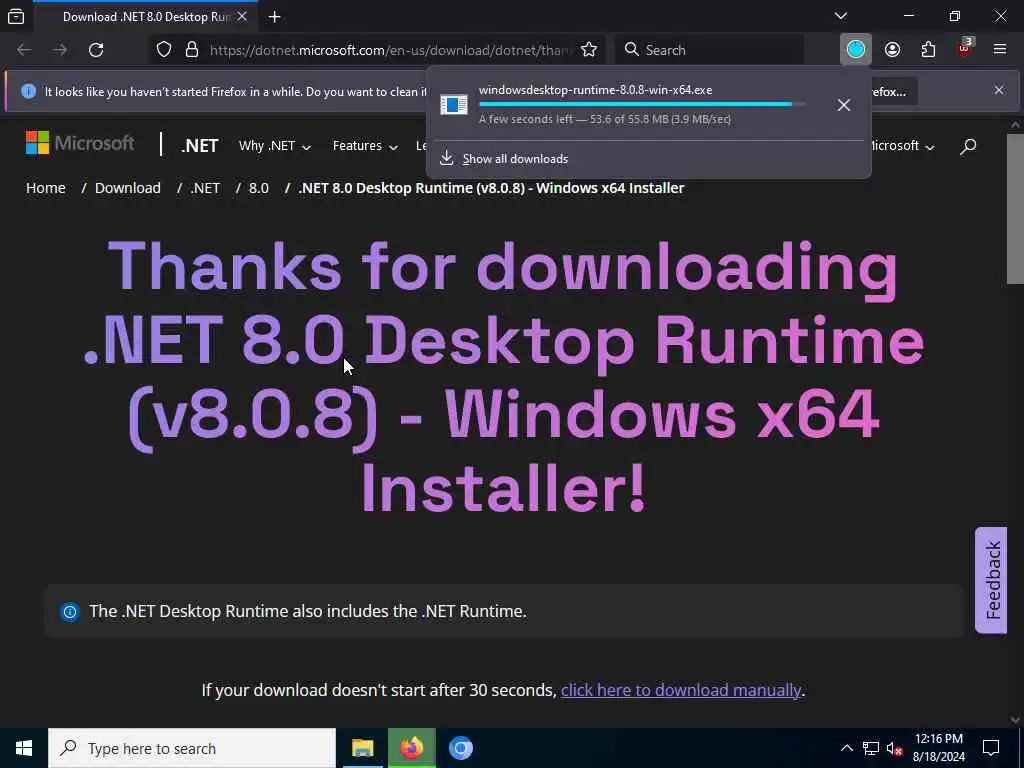Expand the Why .NET menu
Image resolution: width=1024 pixels, height=768 pixels.
(274, 146)
